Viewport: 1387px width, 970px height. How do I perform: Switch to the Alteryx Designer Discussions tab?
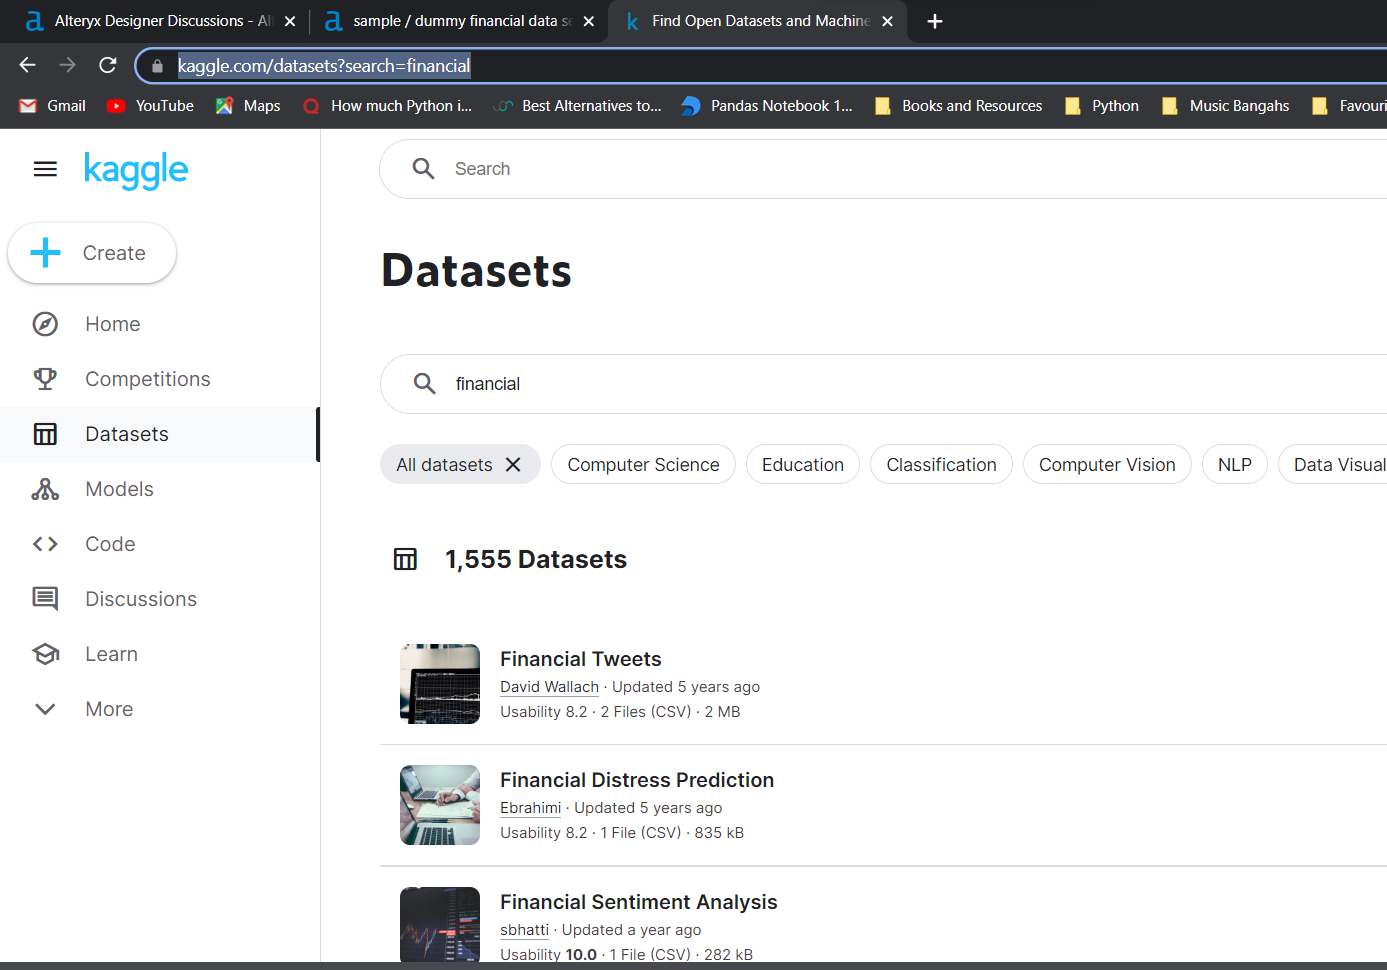(150, 20)
